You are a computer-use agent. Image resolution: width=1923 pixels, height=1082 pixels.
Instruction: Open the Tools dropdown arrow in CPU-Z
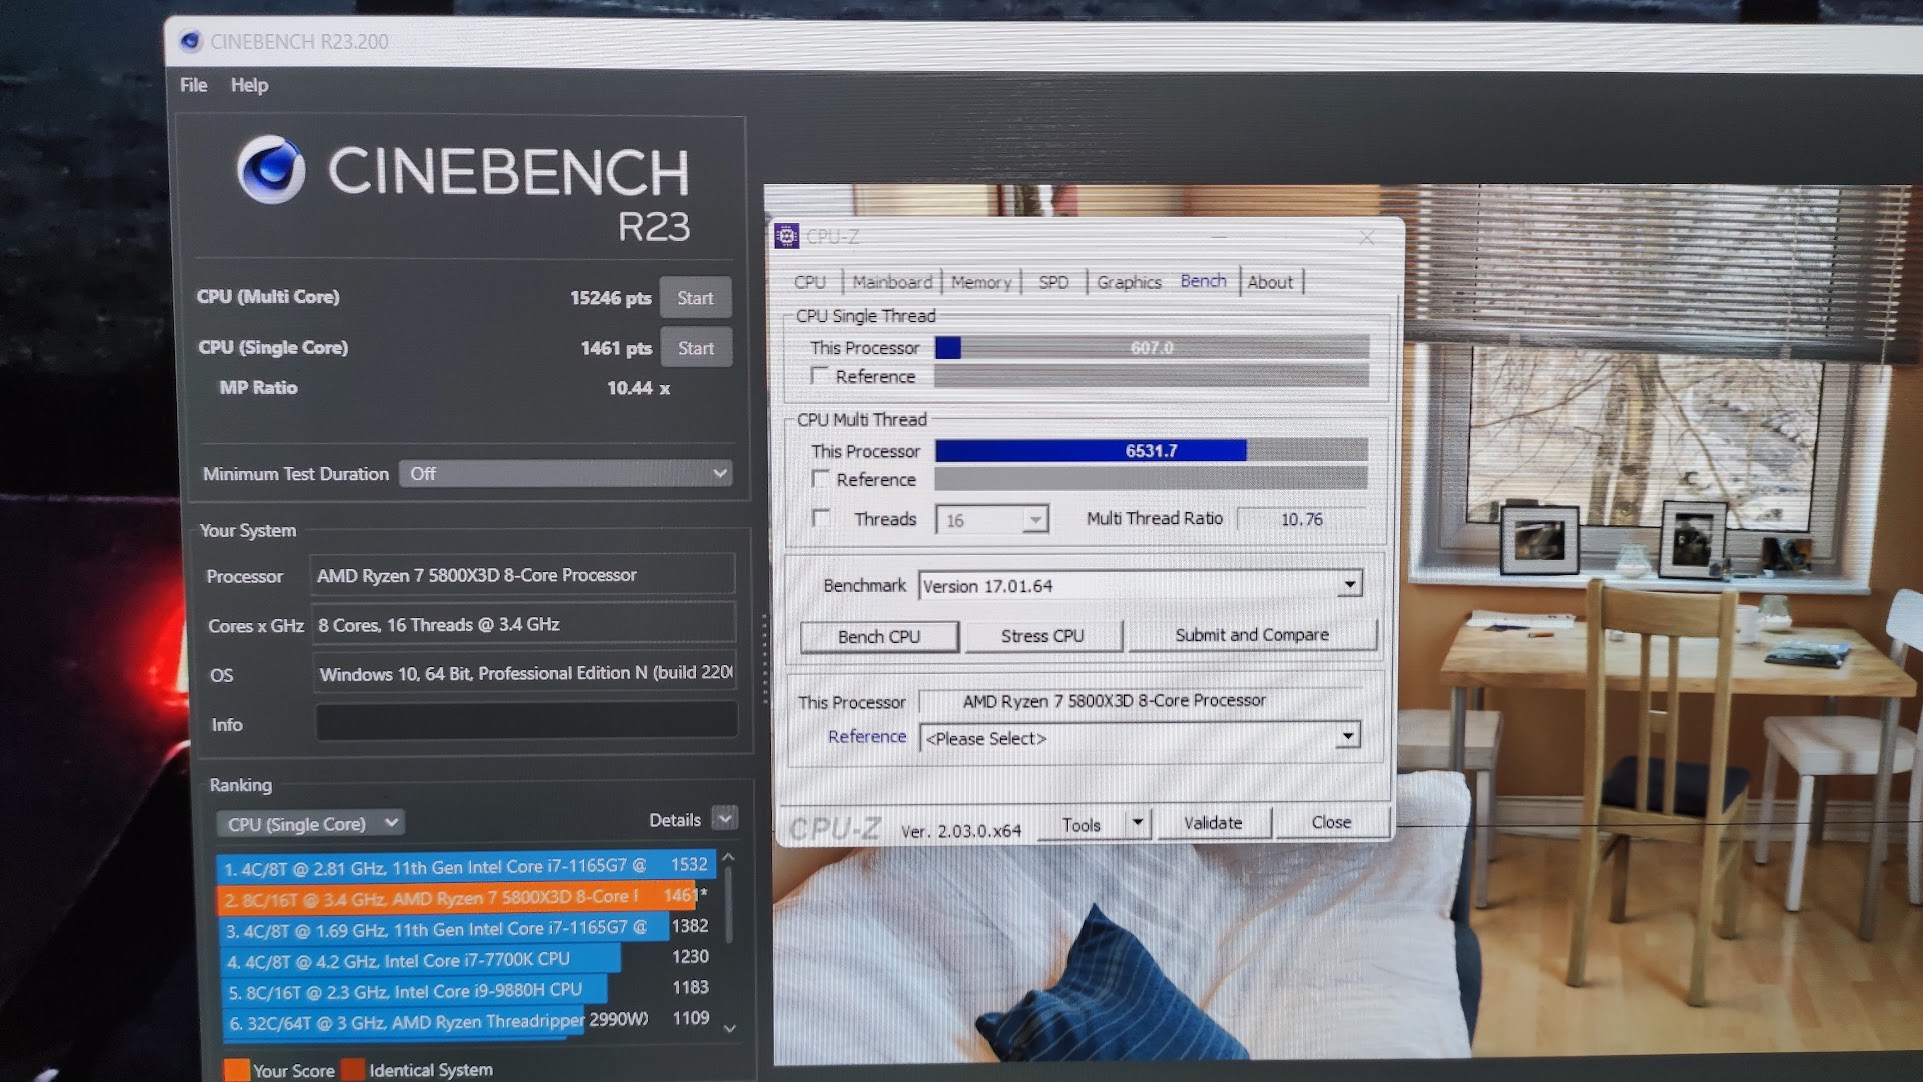1137,823
